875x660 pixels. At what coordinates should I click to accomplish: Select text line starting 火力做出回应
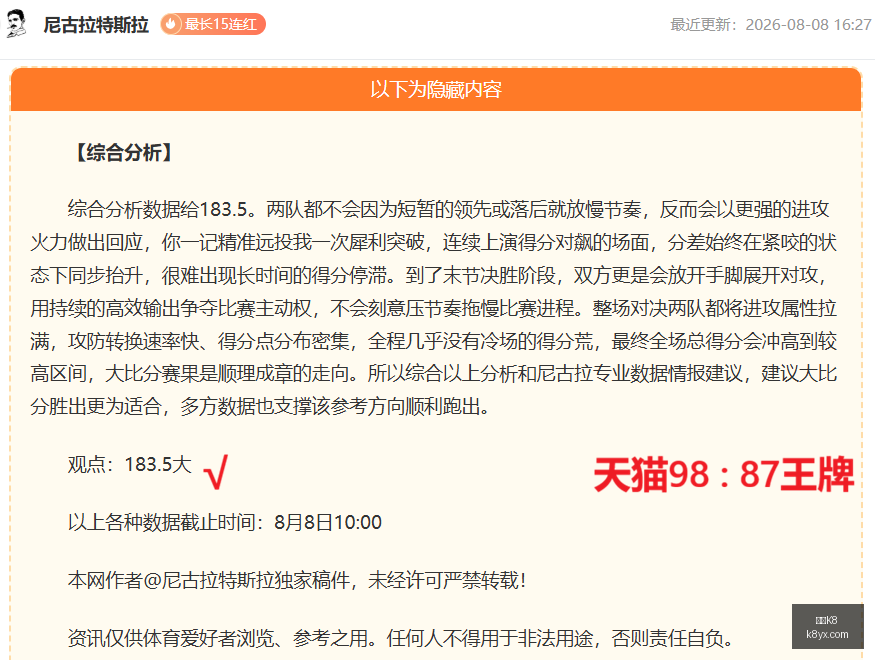(x=434, y=242)
